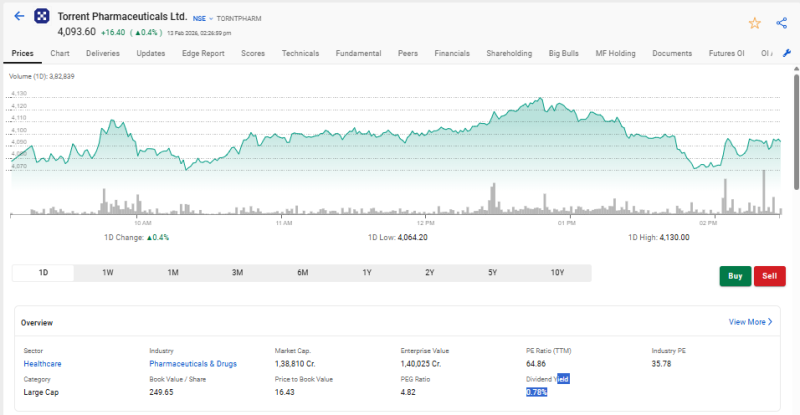Click the PEG Ratio value 4.82
The height and width of the screenshot is (415, 800).
click(408, 393)
